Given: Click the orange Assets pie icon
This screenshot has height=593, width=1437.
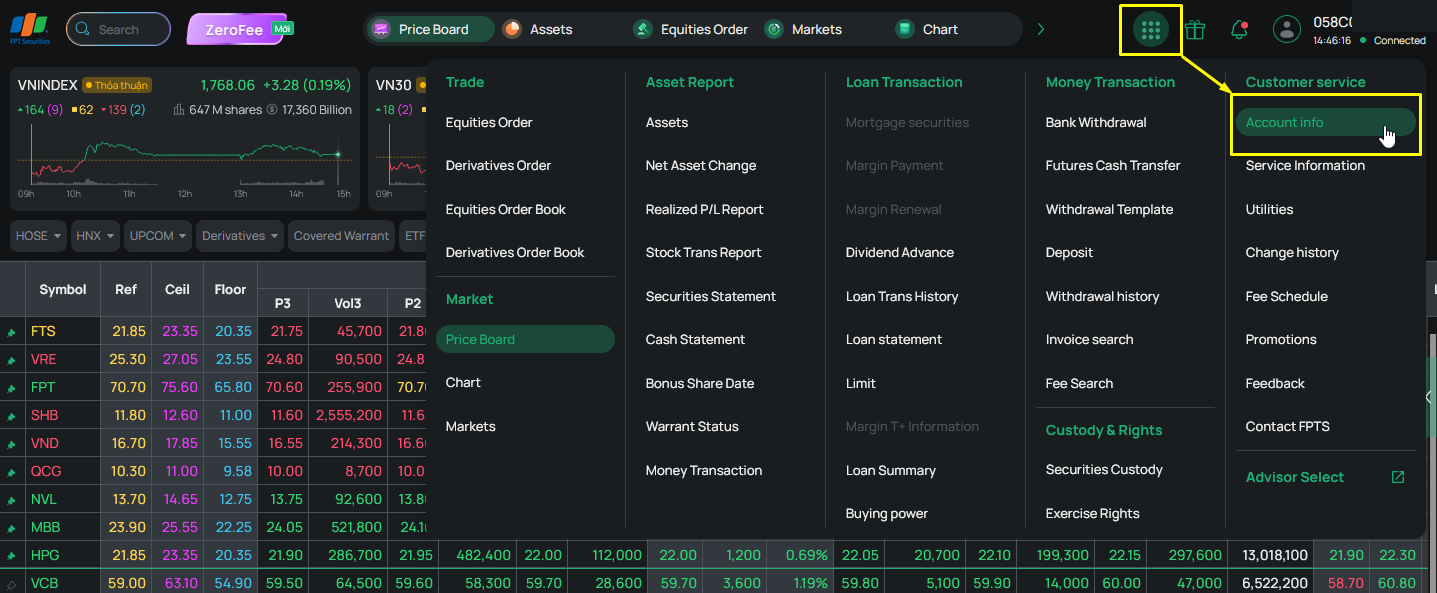Looking at the screenshot, I should (x=512, y=30).
